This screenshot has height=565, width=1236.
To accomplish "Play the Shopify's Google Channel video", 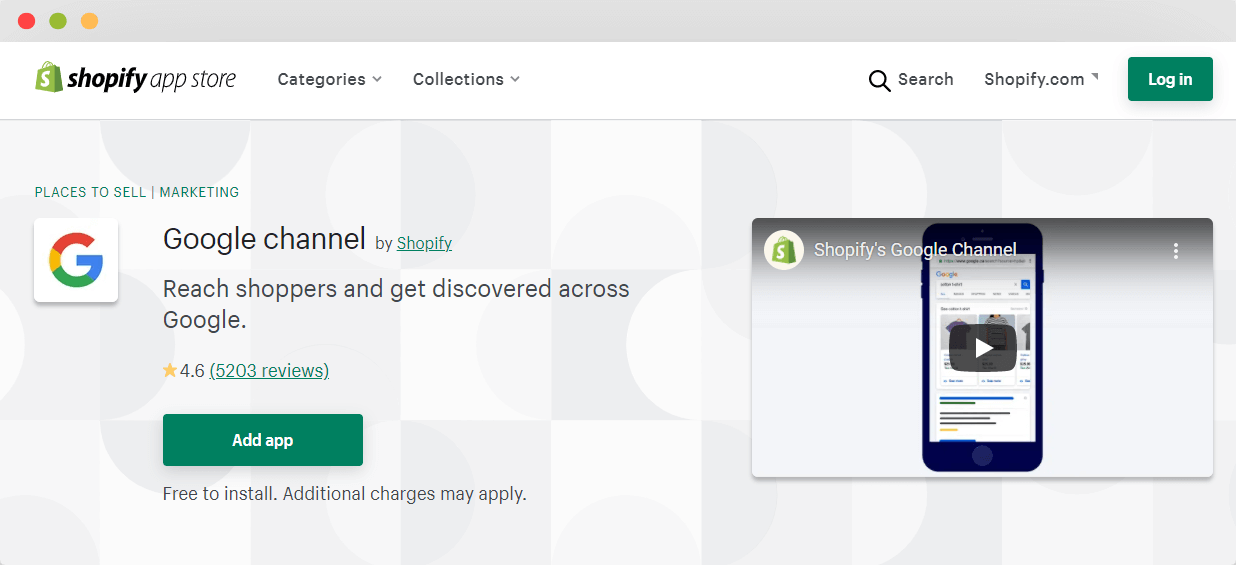I will (x=982, y=348).
